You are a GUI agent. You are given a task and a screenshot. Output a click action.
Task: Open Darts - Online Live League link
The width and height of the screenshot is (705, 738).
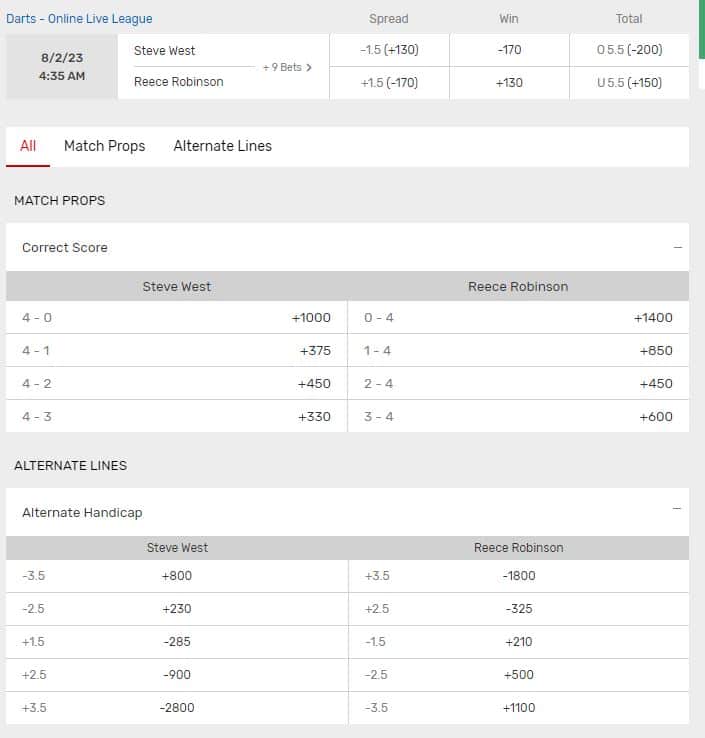pyautogui.click(x=80, y=19)
